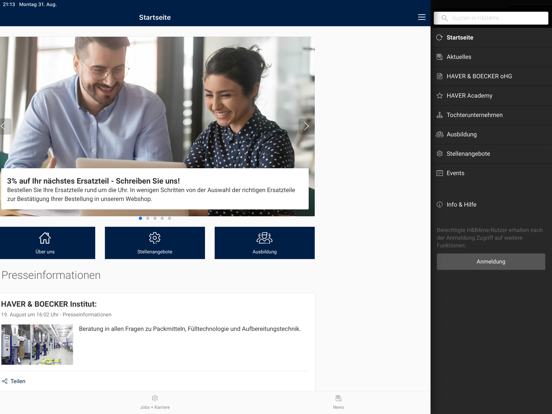552x414 pixels.
Task: Open the HAVER & BOECKER Institut article title
Action: click(49, 304)
